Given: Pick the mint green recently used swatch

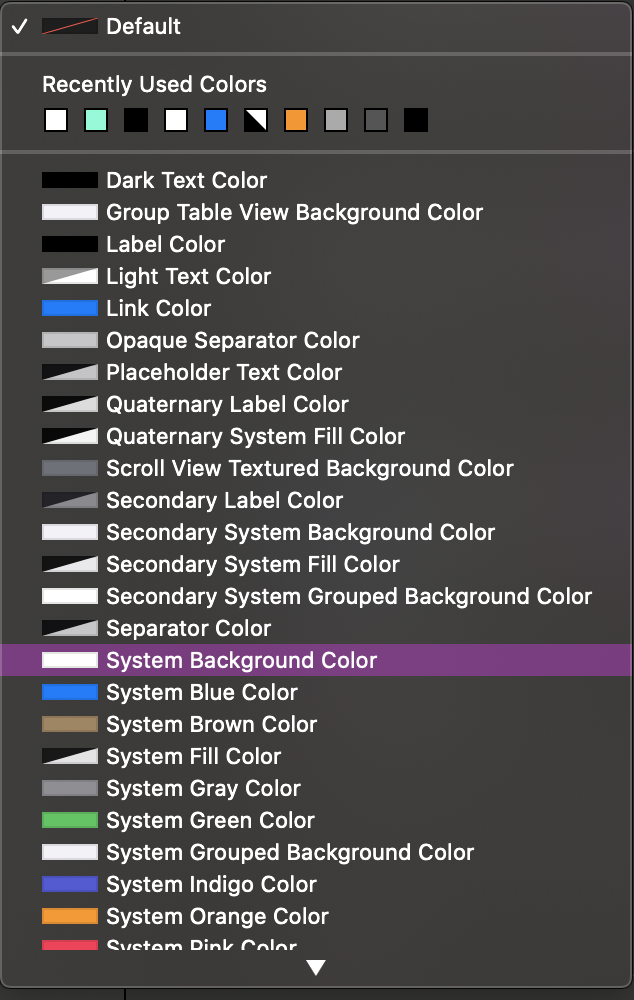Looking at the screenshot, I should (96, 121).
